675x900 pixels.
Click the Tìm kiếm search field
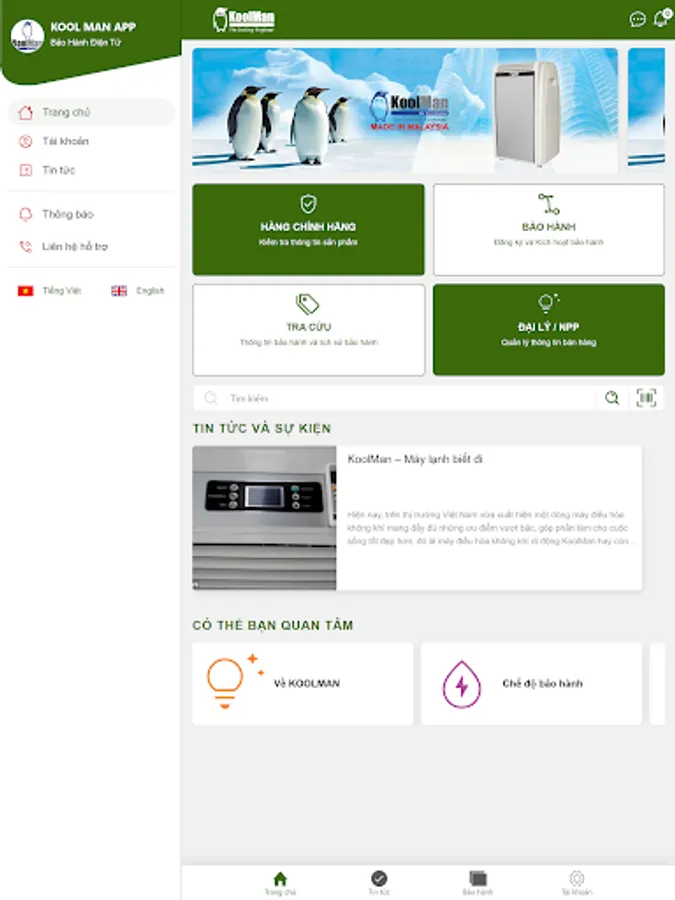coord(396,398)
